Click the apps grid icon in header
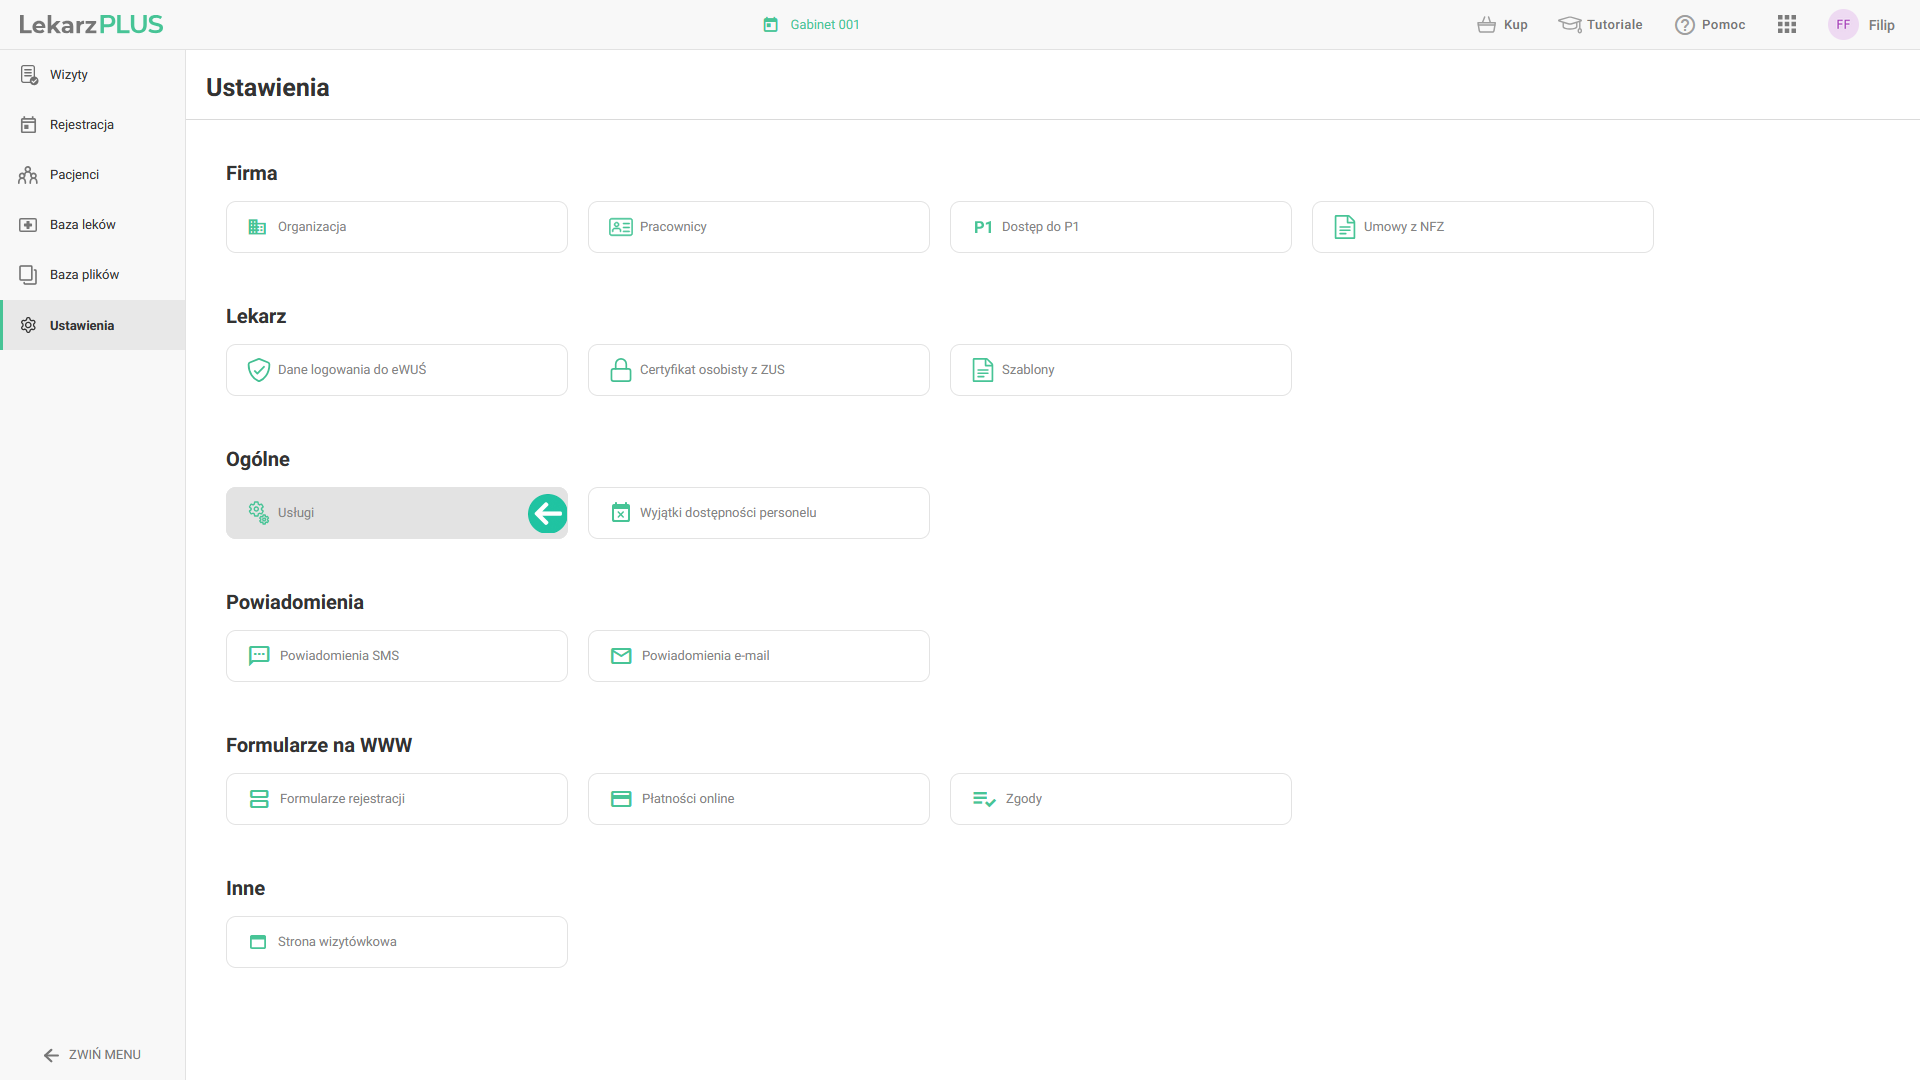This screenshot has width=1920, height=1080. point(1787,24)
